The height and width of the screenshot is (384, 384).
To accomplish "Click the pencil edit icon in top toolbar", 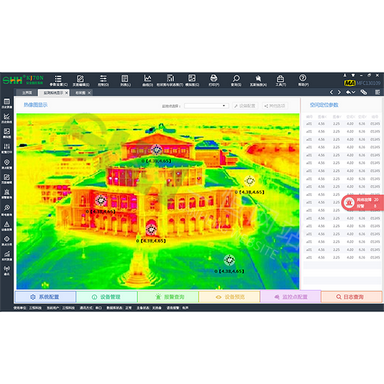I will click(80, 79).
